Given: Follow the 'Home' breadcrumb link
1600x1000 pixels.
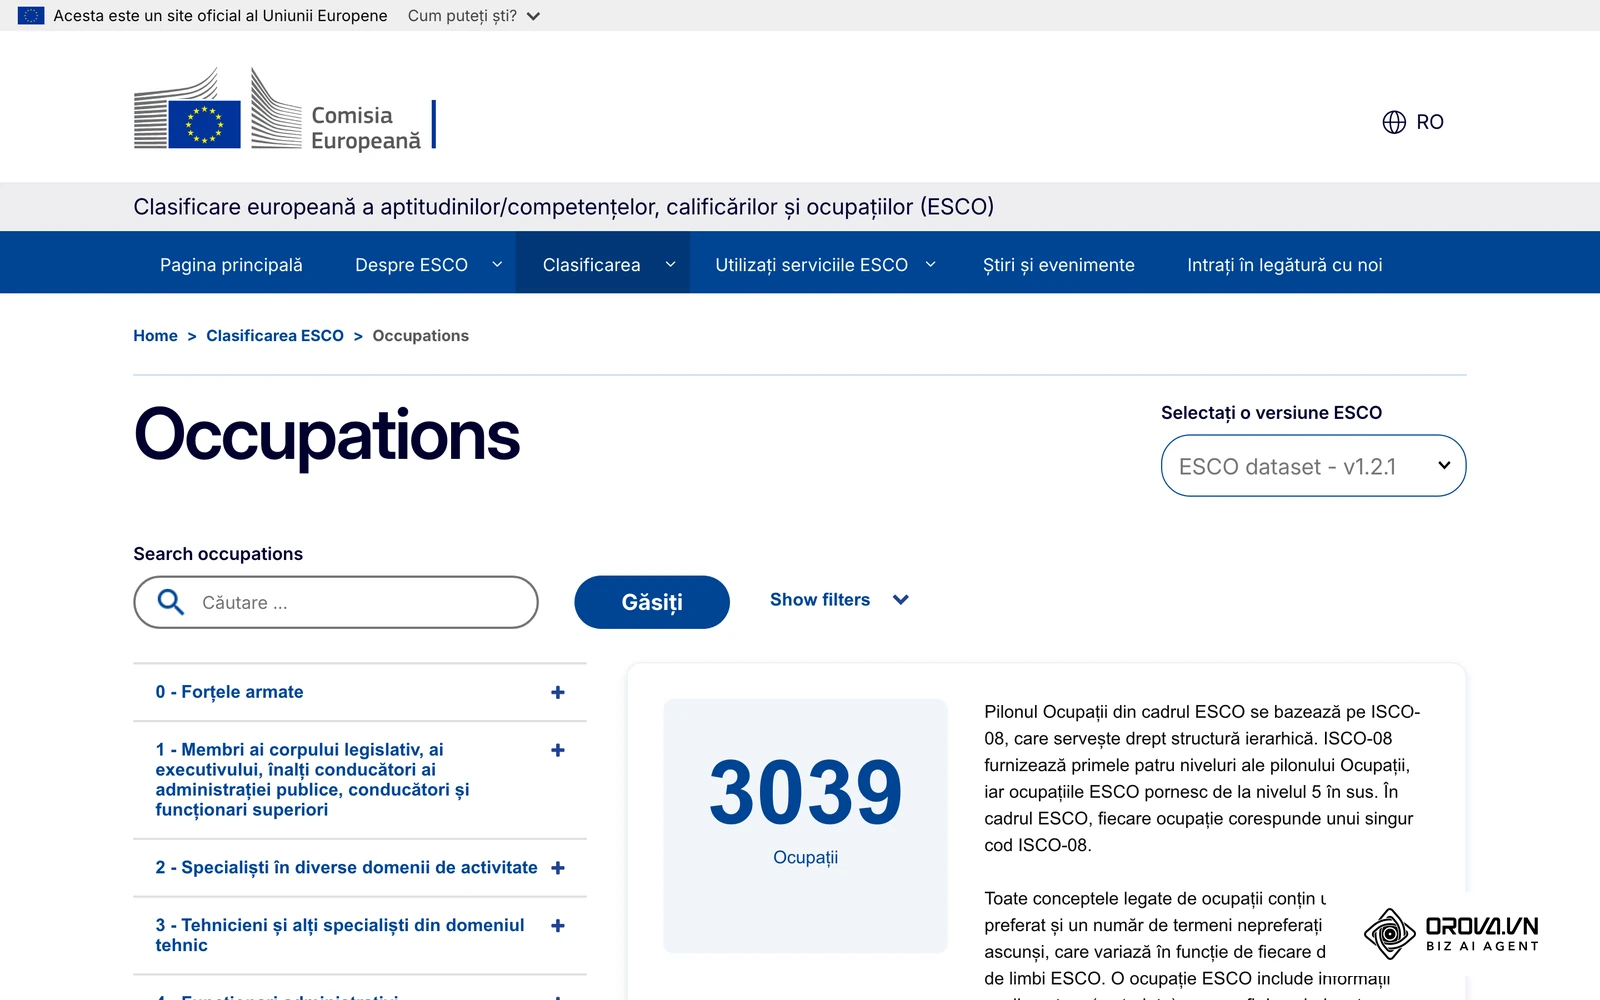Looking at the screenshot, I should tap(155, 336).
